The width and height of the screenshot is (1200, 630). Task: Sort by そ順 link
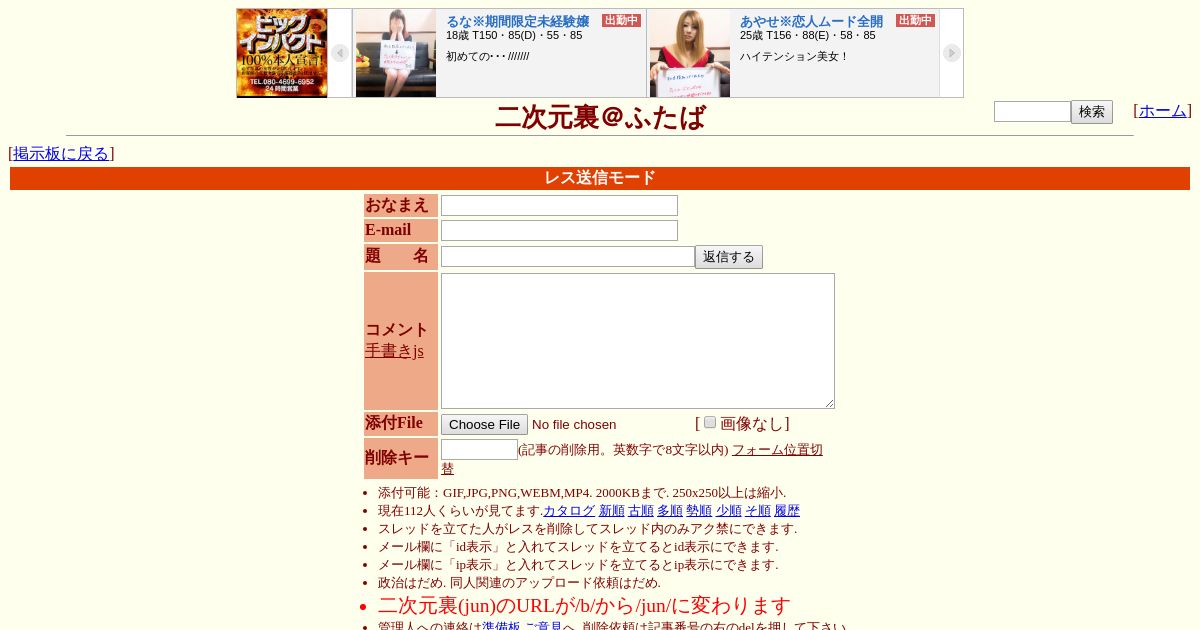click(x=757, y=511)
